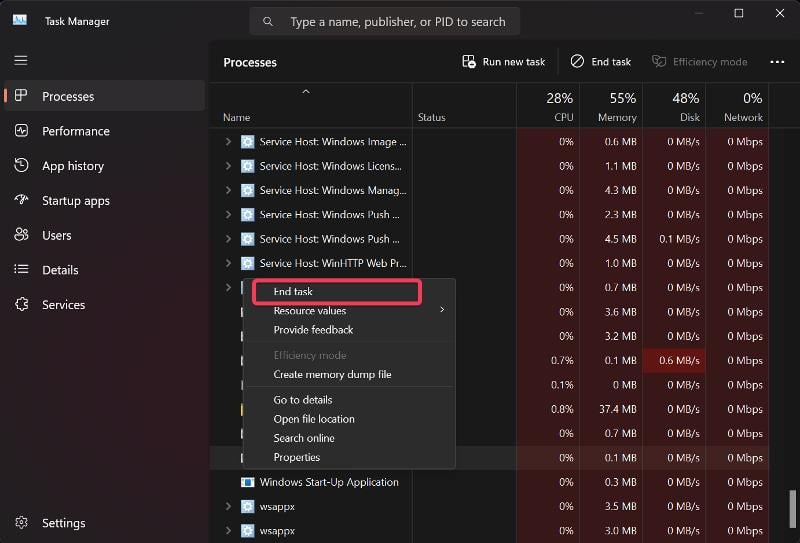Open the three-dot more options menu
Image resolution: width=800 pixels, height=543 pixels.
tap(777, 62)
